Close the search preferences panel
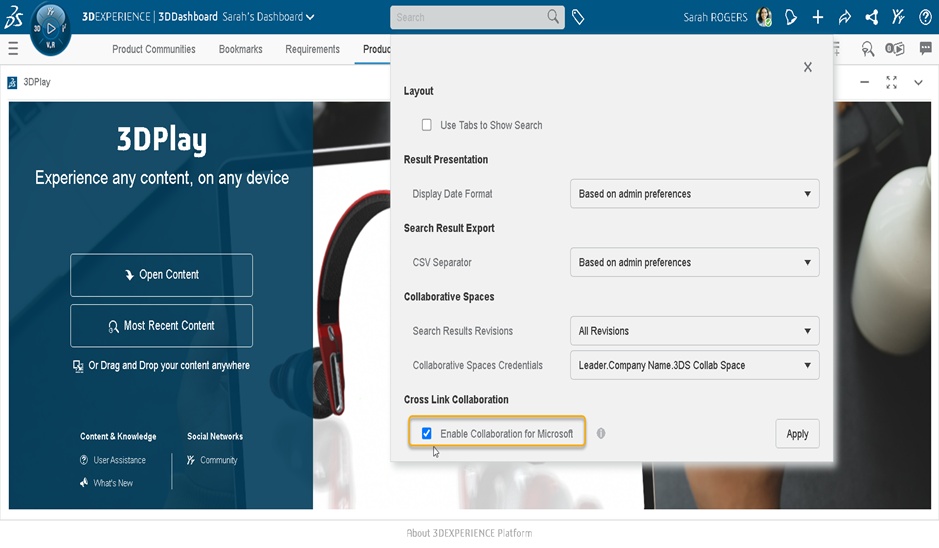Screen dimensions: 939x548 pos(807,67)
